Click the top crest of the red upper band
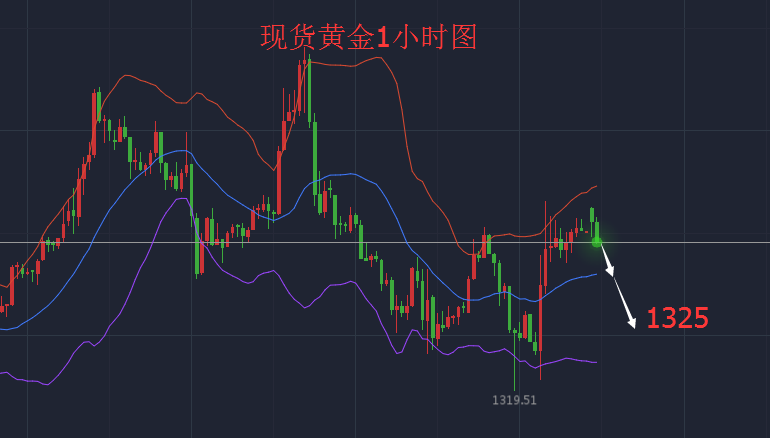770x438 pixels. pyautogui.click(x=379, y=58)
